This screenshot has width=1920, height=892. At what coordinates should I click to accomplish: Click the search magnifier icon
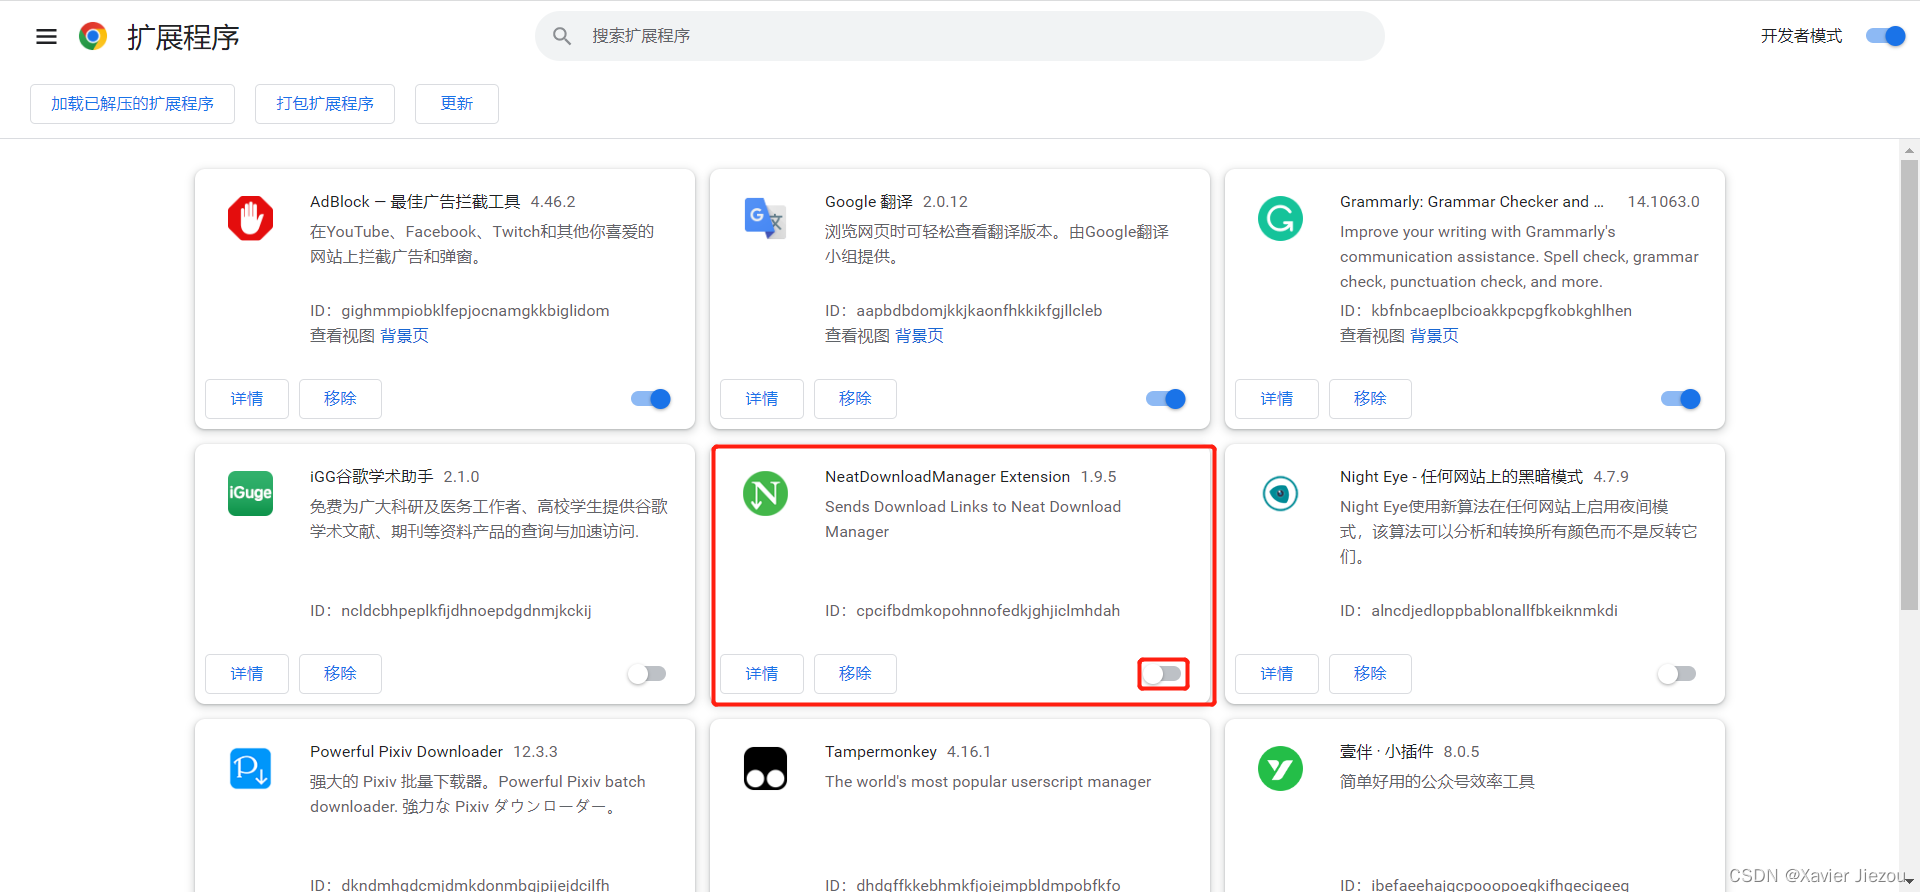tap(562, 36)
